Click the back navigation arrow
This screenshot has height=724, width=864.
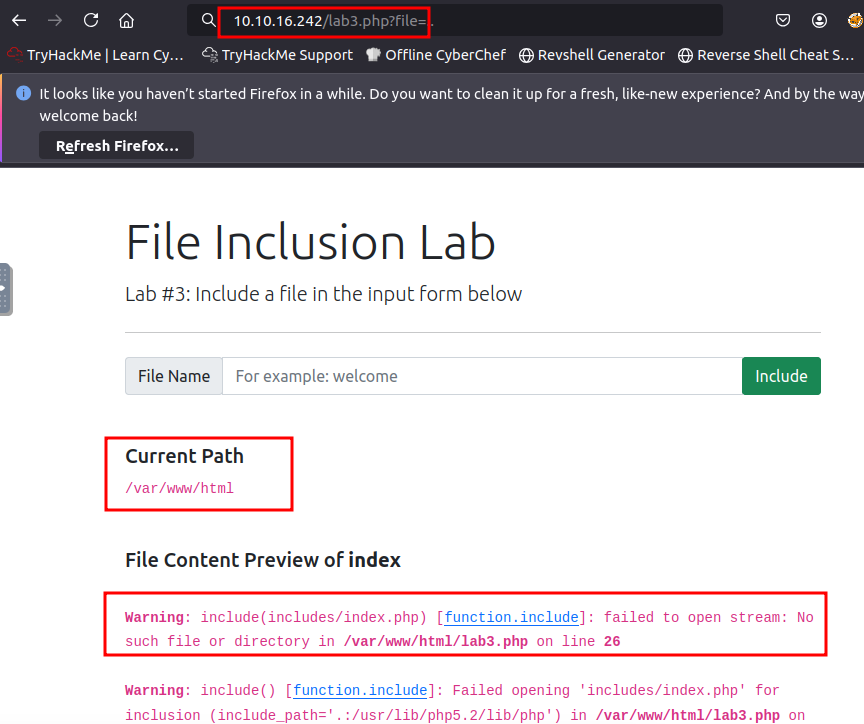pos(18,19)
